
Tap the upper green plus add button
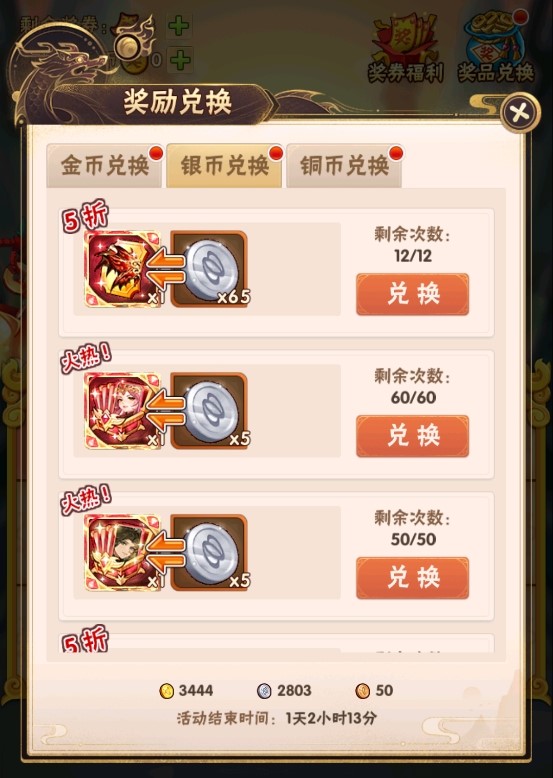(x=179, y=25)
